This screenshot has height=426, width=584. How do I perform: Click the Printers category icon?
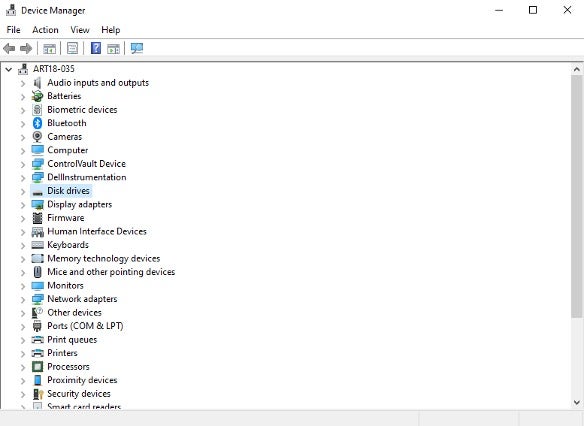(x=37, y=353)
